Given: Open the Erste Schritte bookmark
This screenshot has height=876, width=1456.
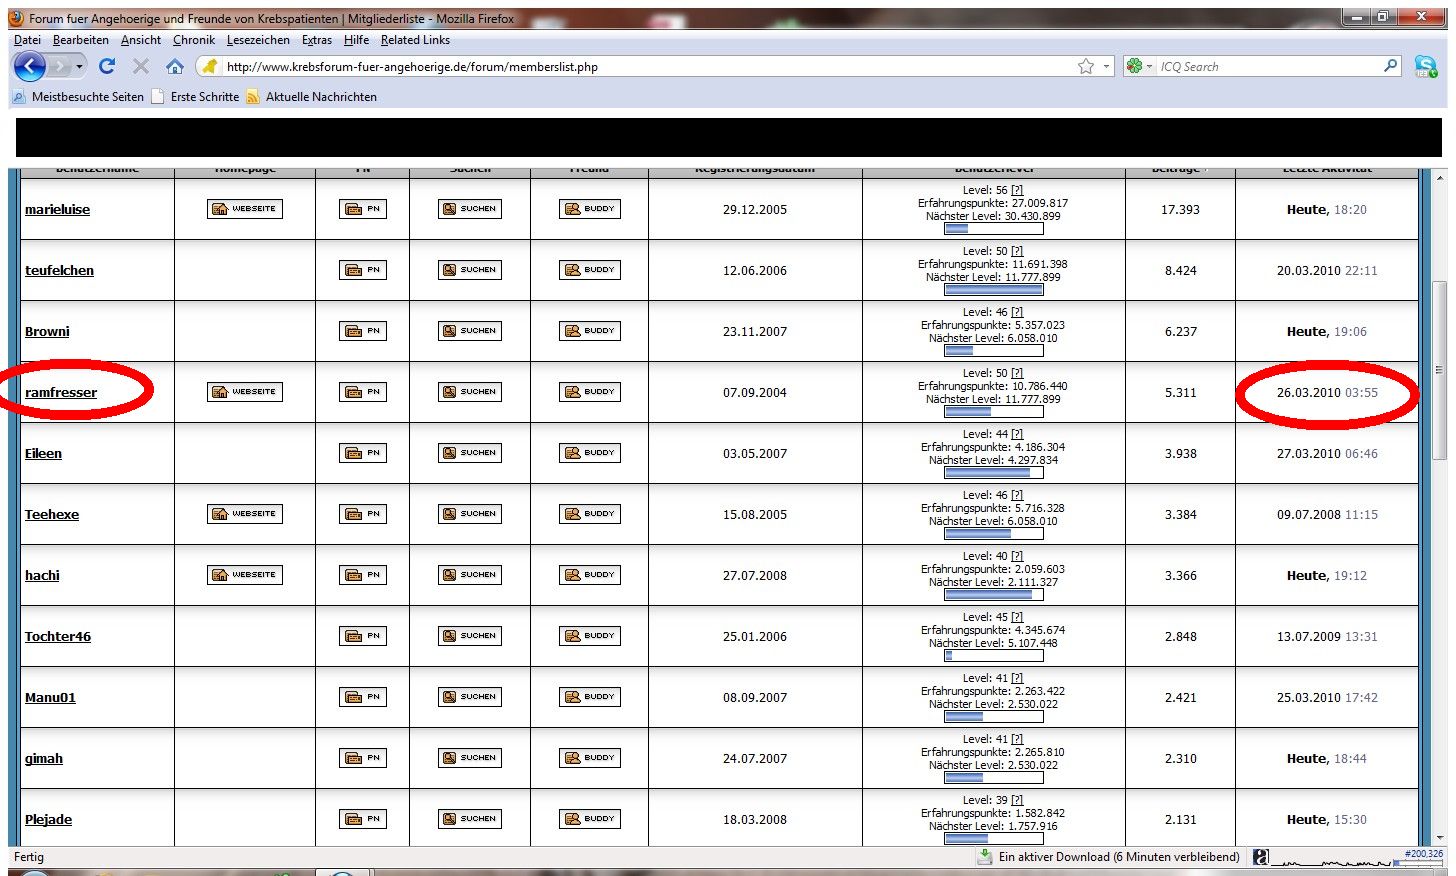Looking at the screenshot, I should click(x=195, y=97).
